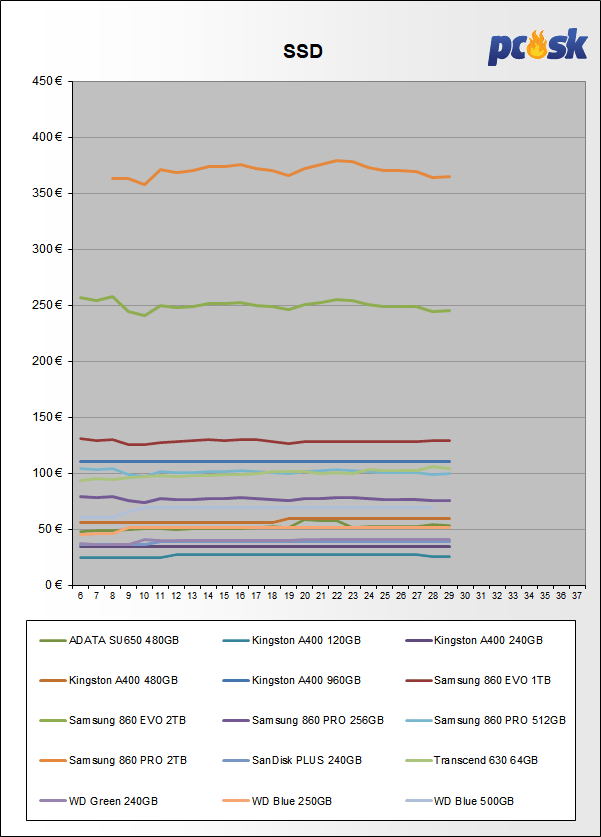Click the 50 € axis label
The height and width of the screenshot is (837, 601).
tap(50, 529)
